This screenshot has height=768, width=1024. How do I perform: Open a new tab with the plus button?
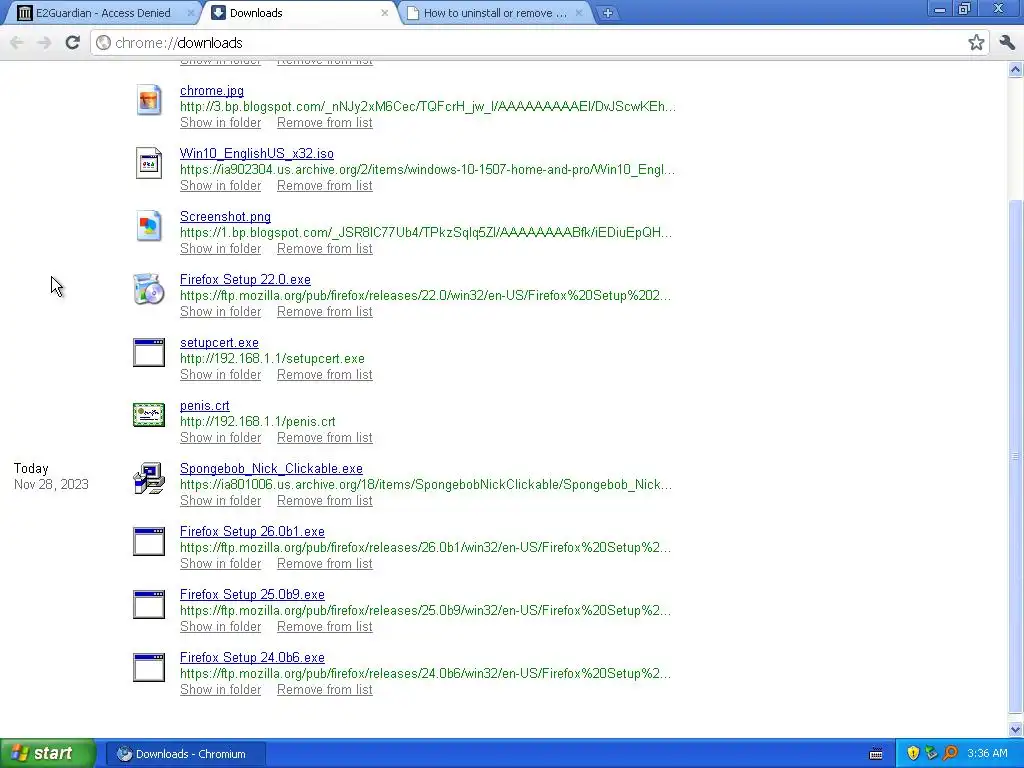607,13
